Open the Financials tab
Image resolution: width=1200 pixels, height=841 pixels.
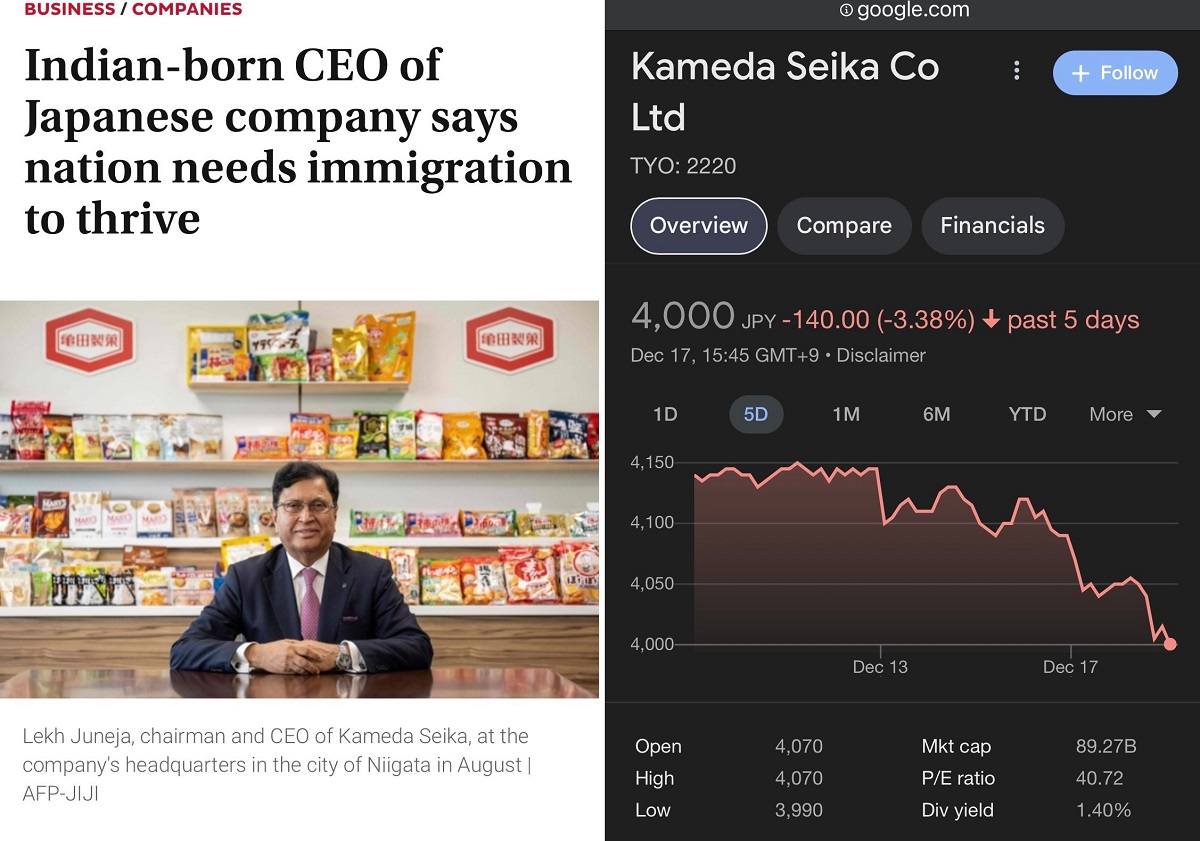tap(992, 226)
